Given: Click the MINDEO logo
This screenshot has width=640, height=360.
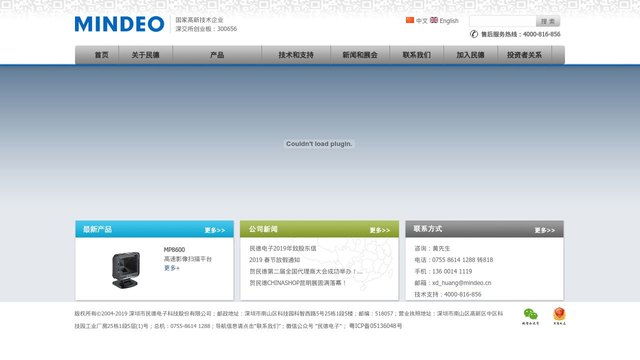Looking at the screenshot, I should click(119, 24).
